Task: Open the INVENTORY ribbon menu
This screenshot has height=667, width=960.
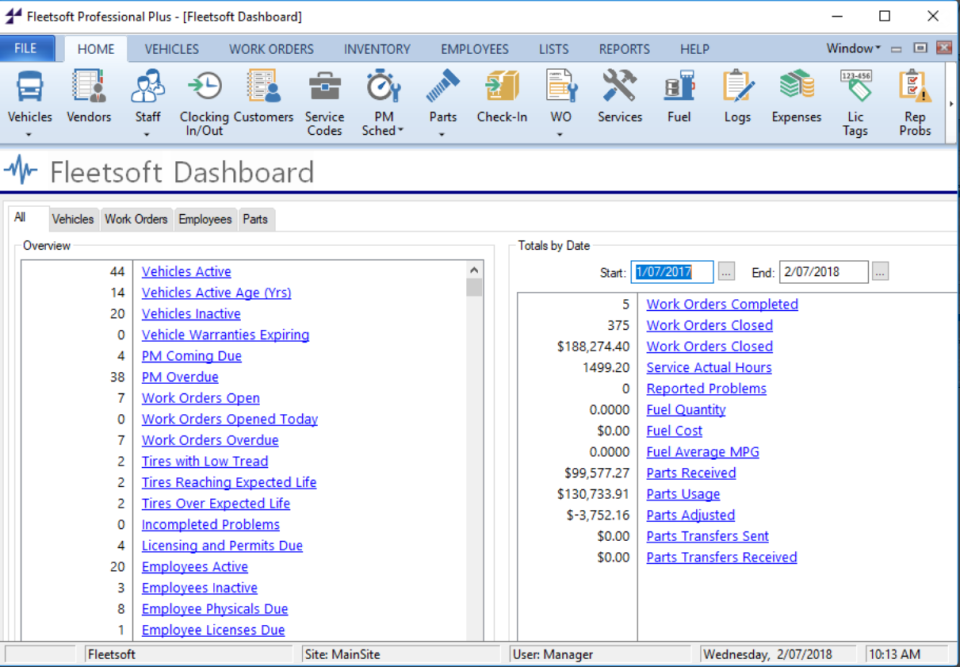Action: [377, 48]
